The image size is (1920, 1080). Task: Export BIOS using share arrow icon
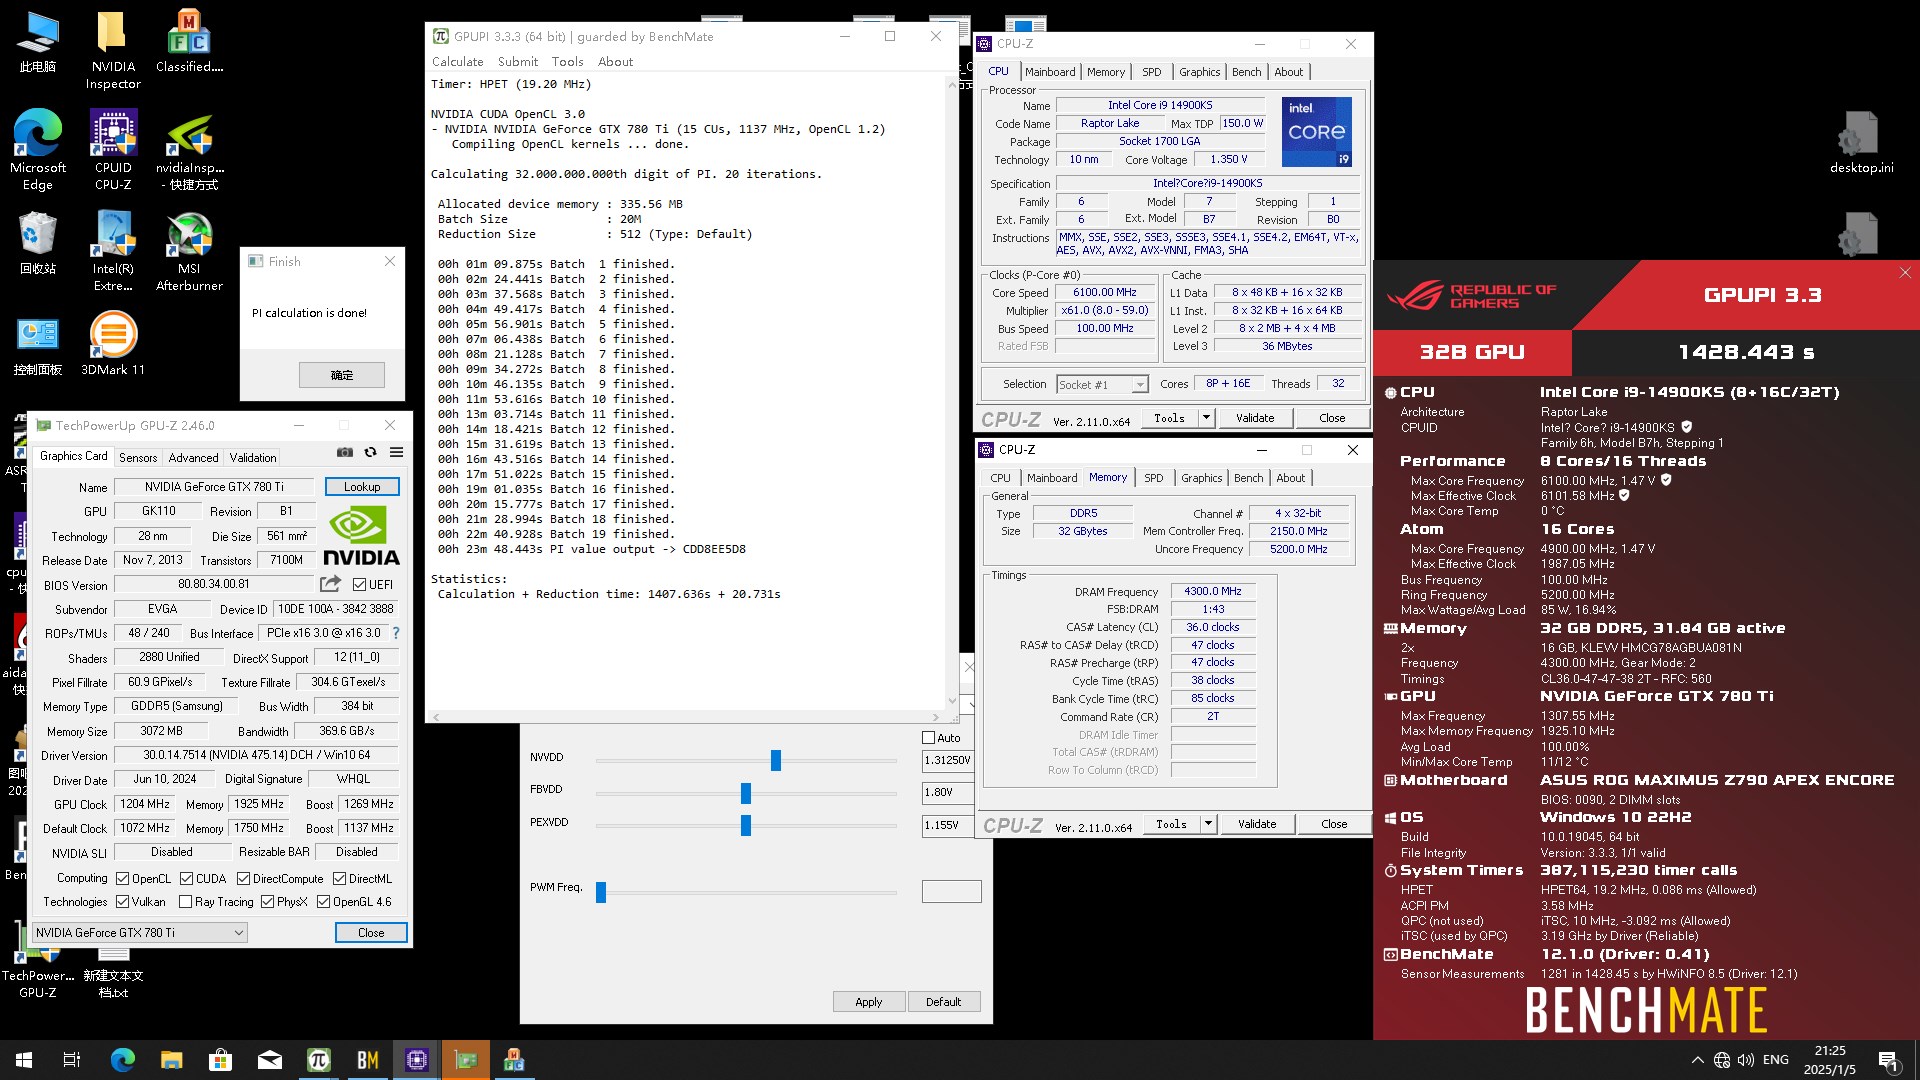coord(330,583)
